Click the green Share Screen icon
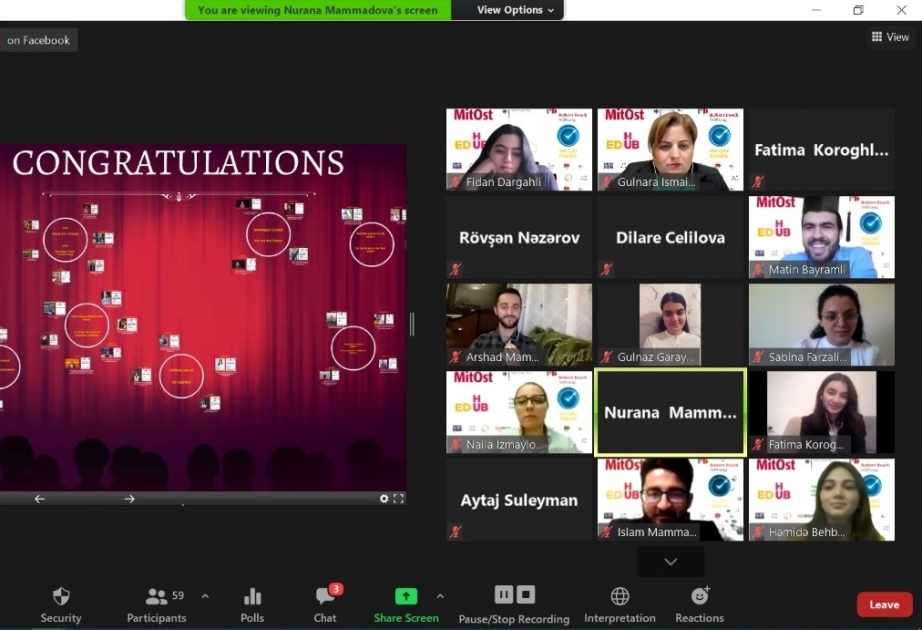This screenshot has width=922, height=630. point(406,596)
